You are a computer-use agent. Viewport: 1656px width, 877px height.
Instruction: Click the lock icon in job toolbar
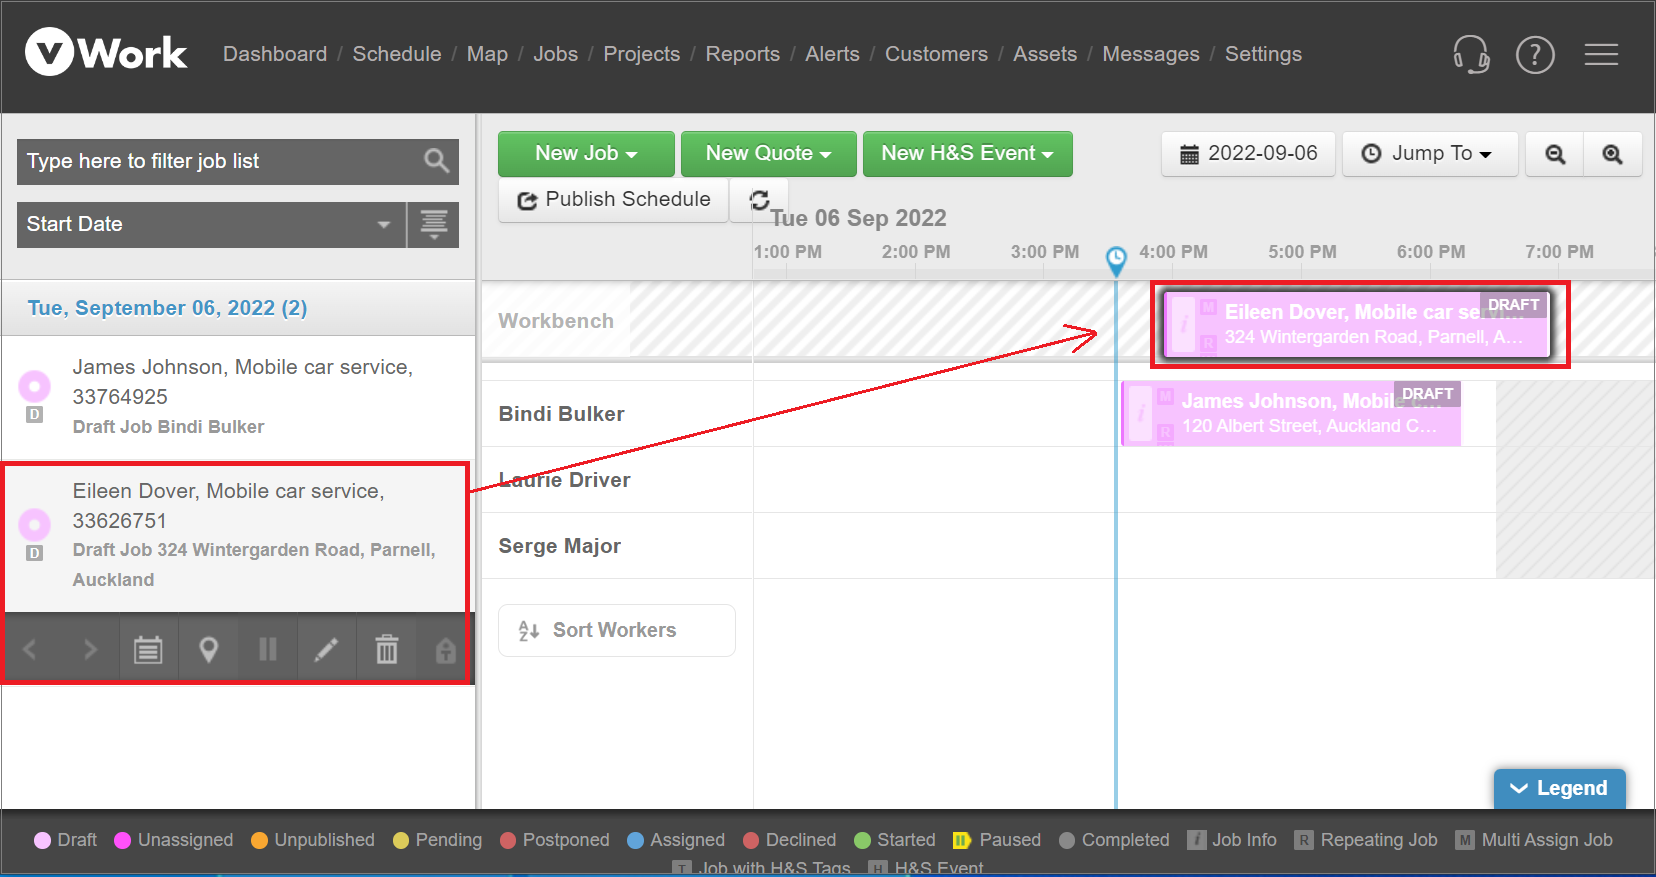[445, 650]
